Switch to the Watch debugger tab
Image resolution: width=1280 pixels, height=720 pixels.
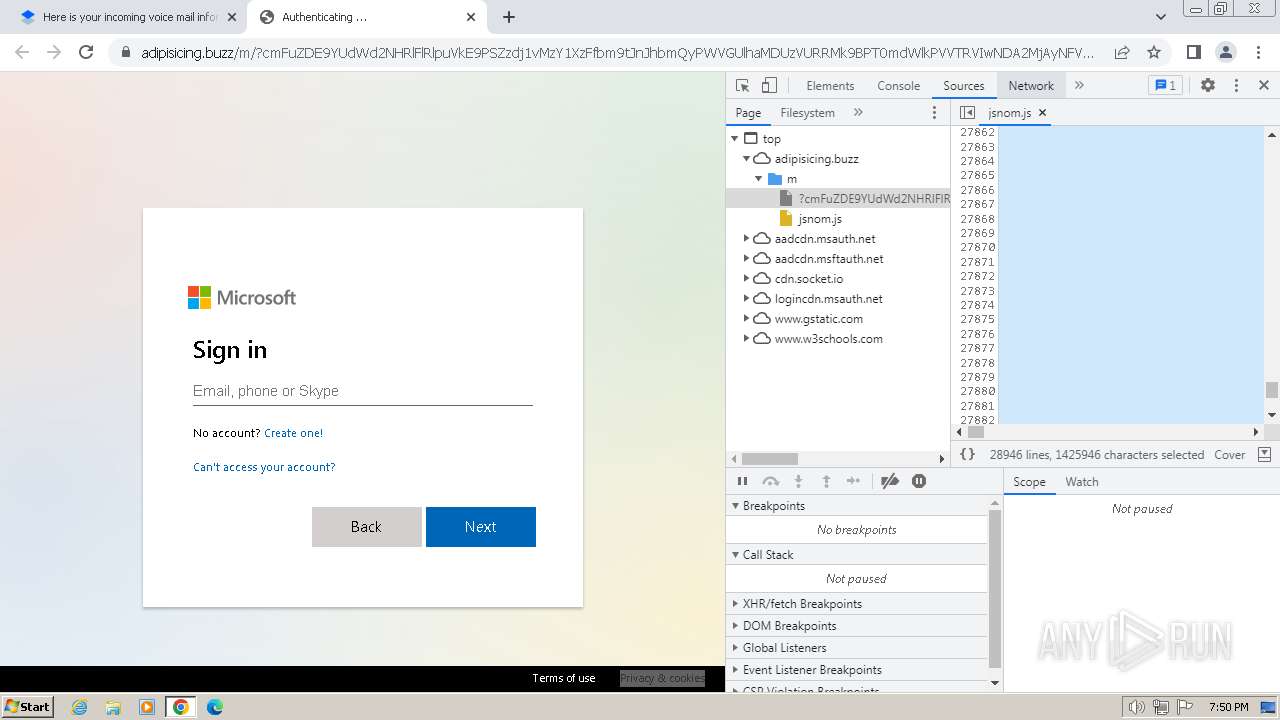pos(1081,481)
